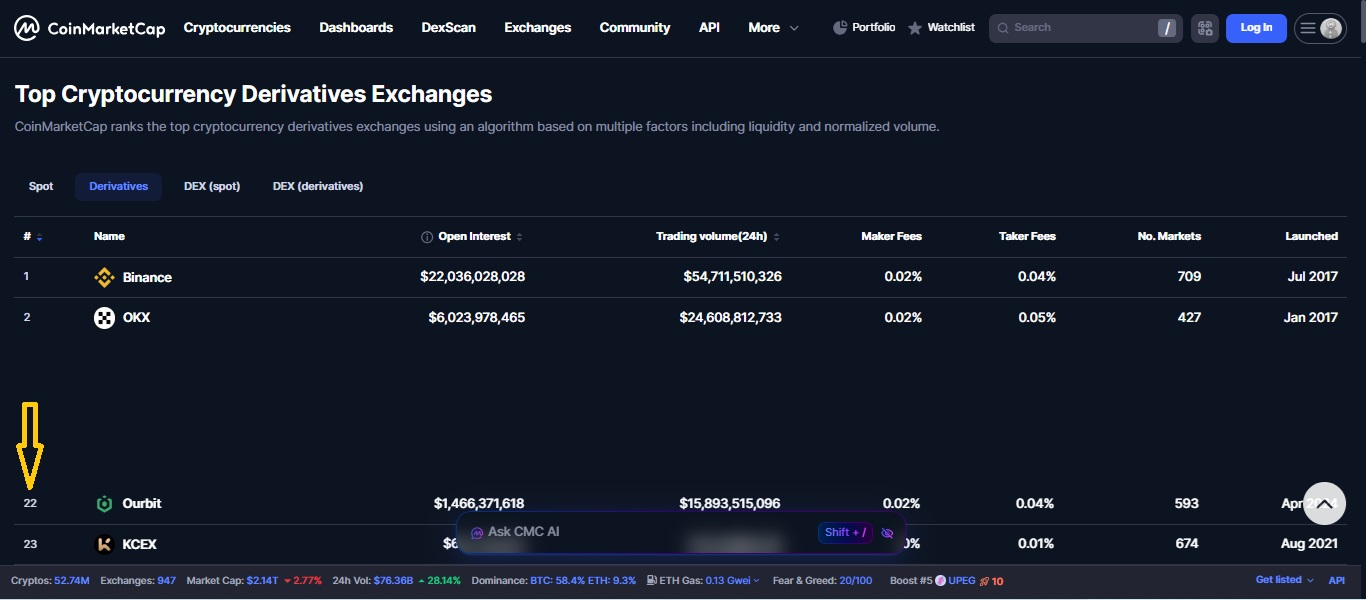This screenshot has width=1366, height=600.
Task: Click the OKX logo icon
Action: click(104, 318)
